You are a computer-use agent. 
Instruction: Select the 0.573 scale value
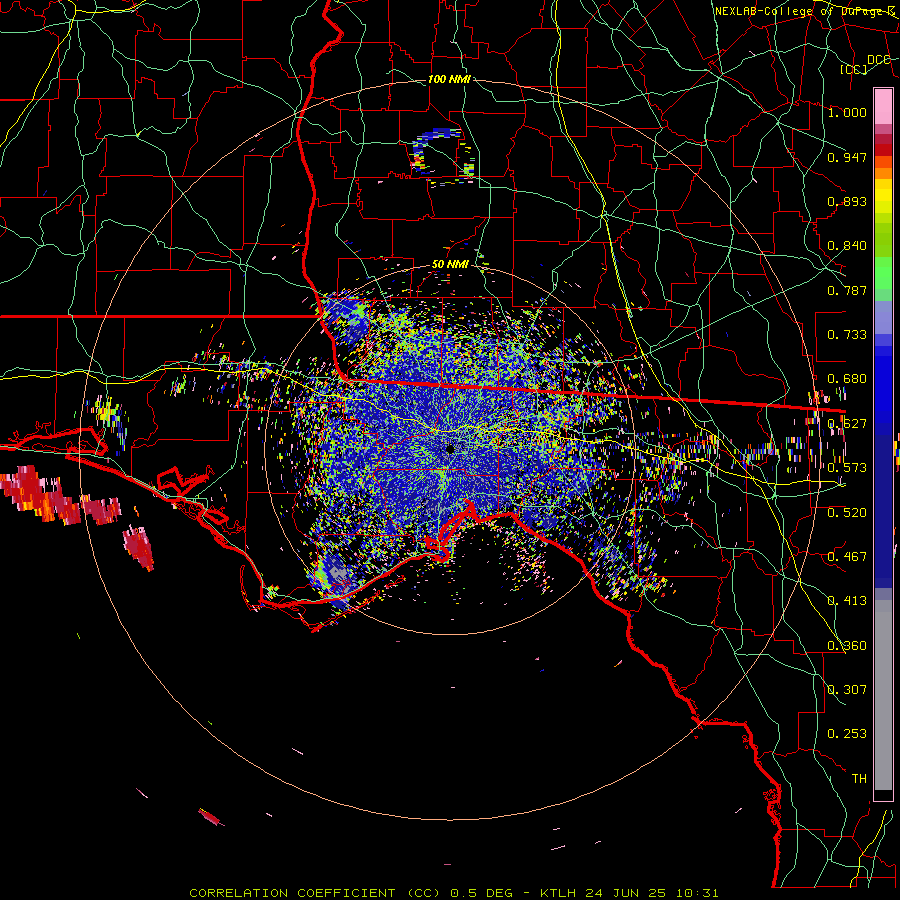(847, 468)
